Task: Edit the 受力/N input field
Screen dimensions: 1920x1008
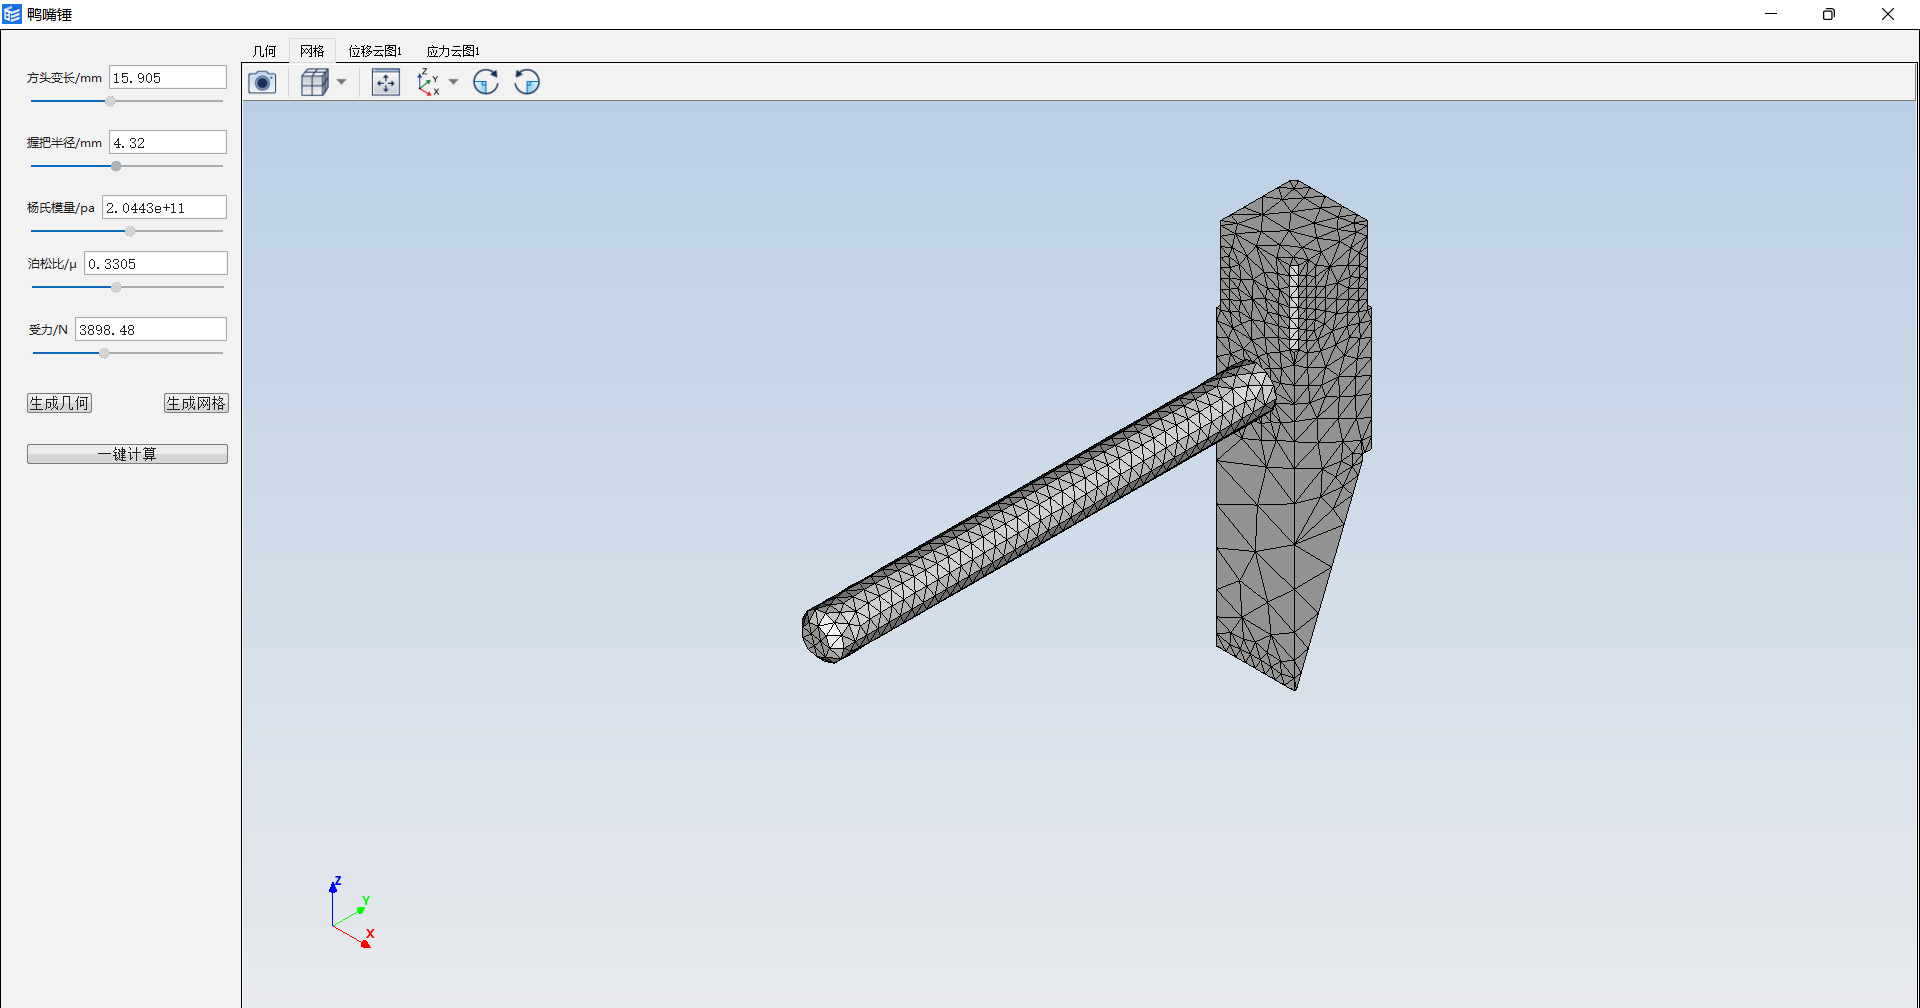Action: click(151, 330)
